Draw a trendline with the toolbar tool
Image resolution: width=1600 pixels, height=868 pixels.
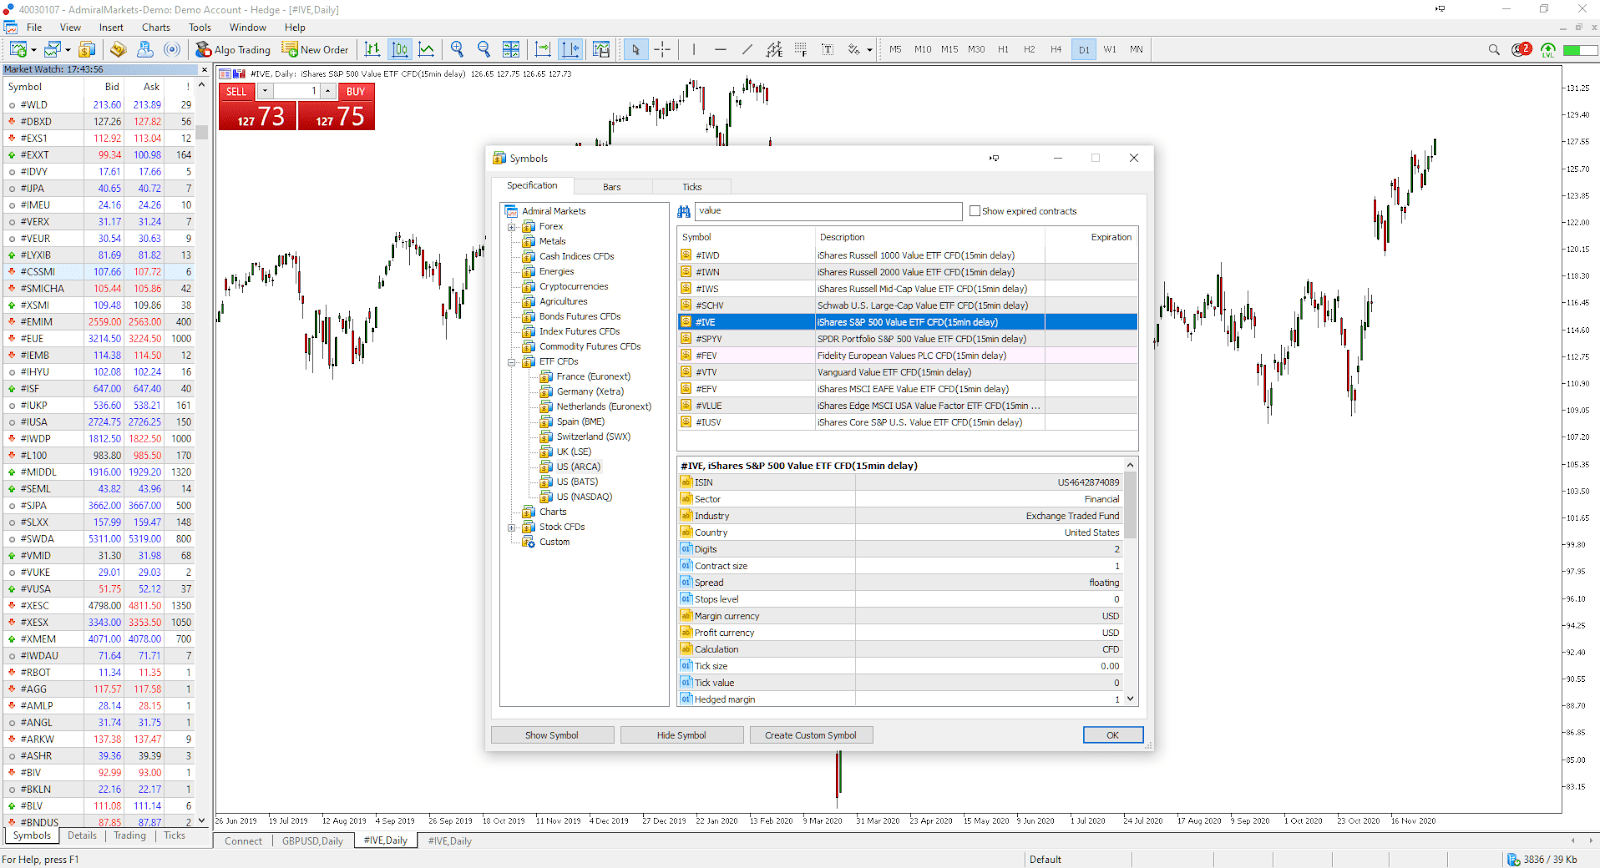(x=747, y=49)
